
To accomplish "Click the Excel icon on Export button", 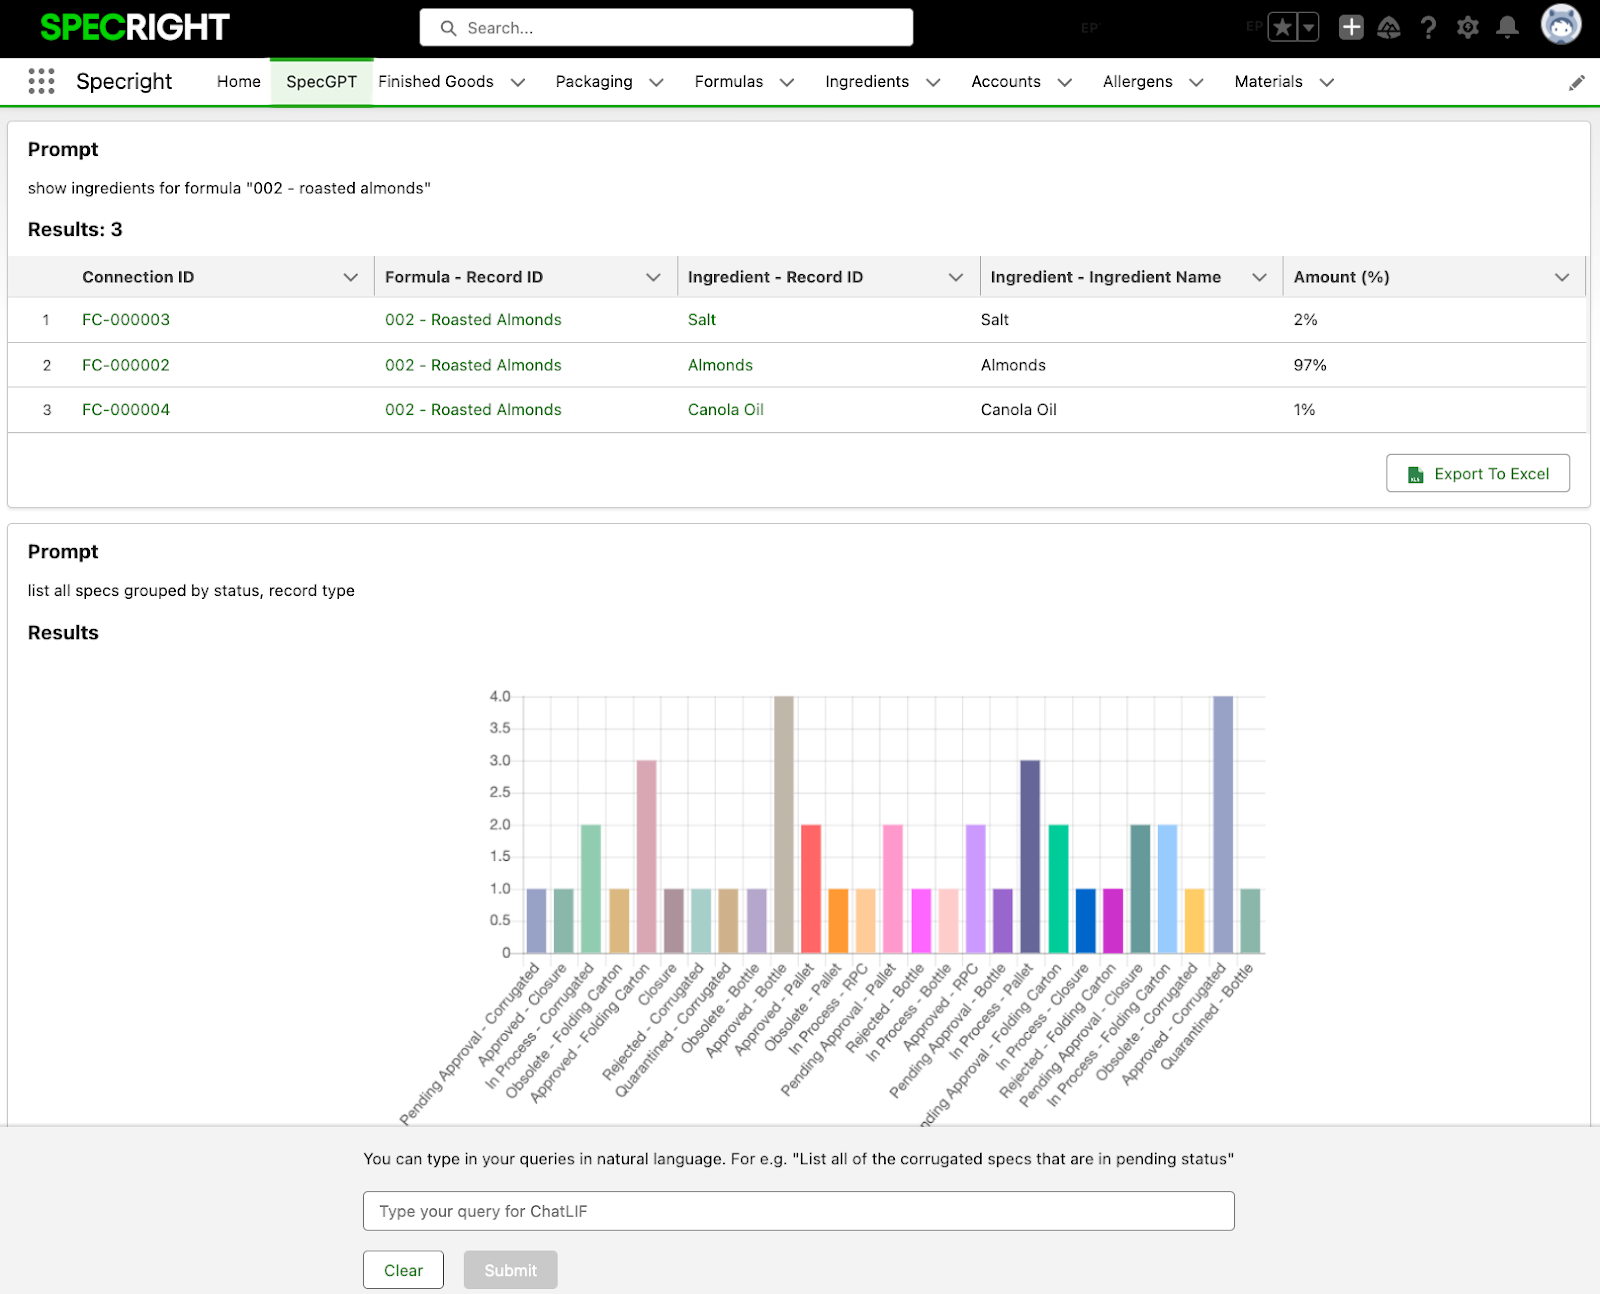I will click(1415, 474).
